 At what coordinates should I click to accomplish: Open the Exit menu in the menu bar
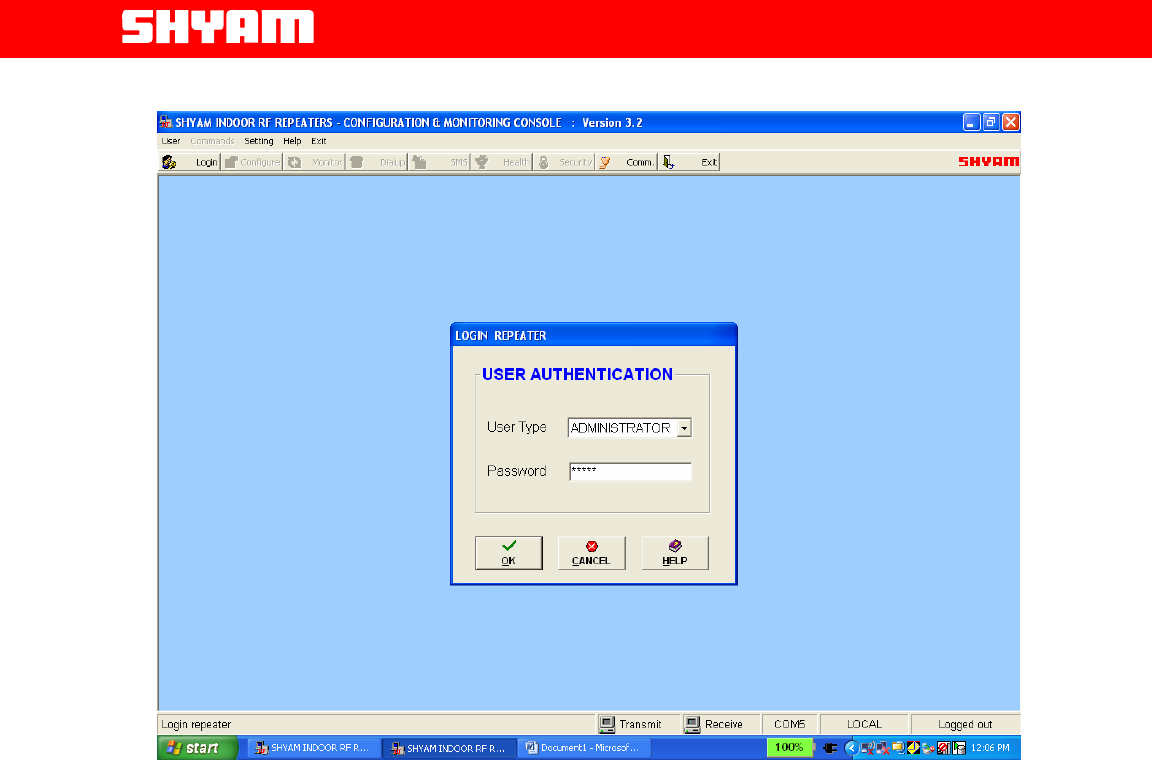(318, 141)
